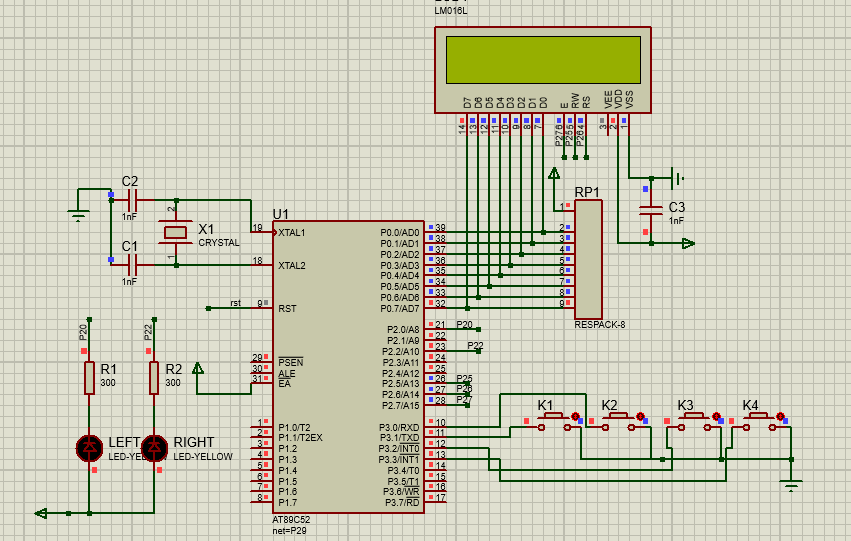
Task: Click the ALE pin name
Action: [287, 373]
